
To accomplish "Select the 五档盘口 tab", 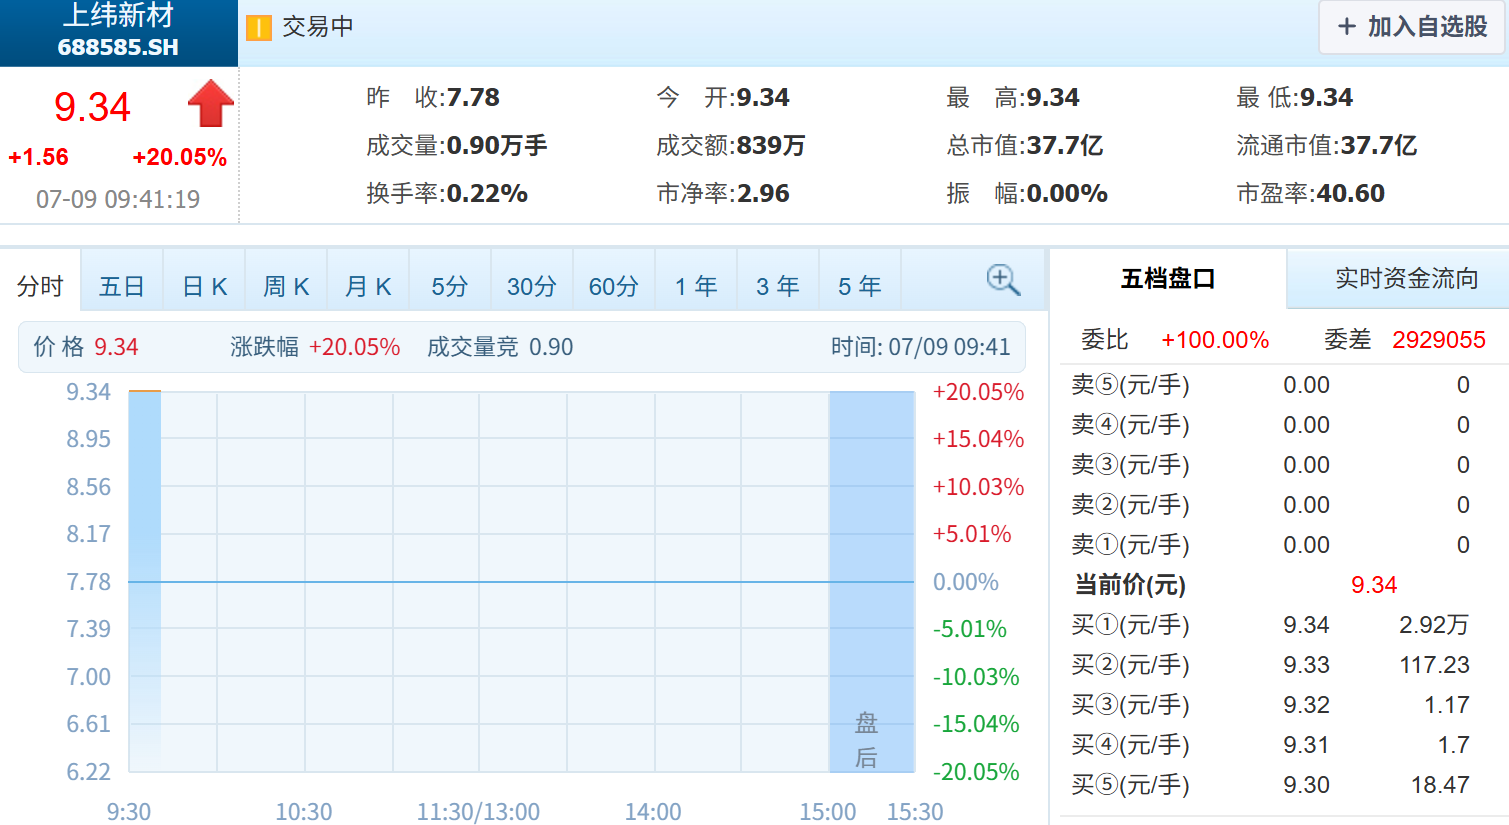I will click(1167, 279).
